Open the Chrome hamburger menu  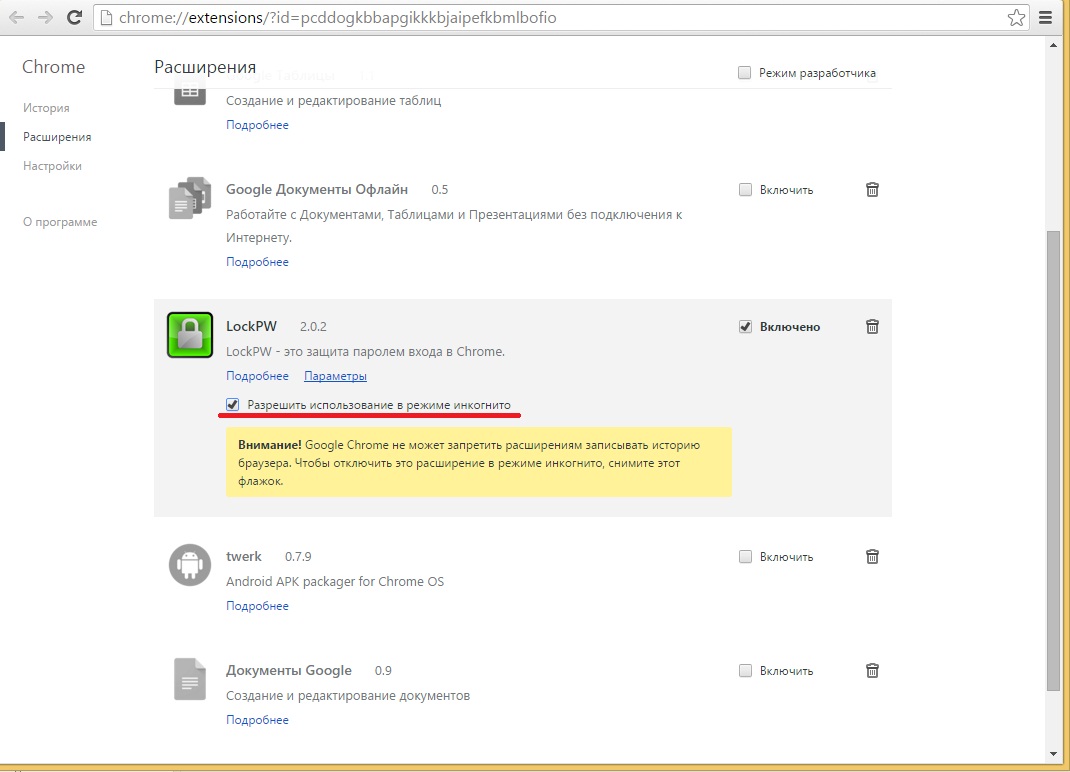[x=1045, y=18]
